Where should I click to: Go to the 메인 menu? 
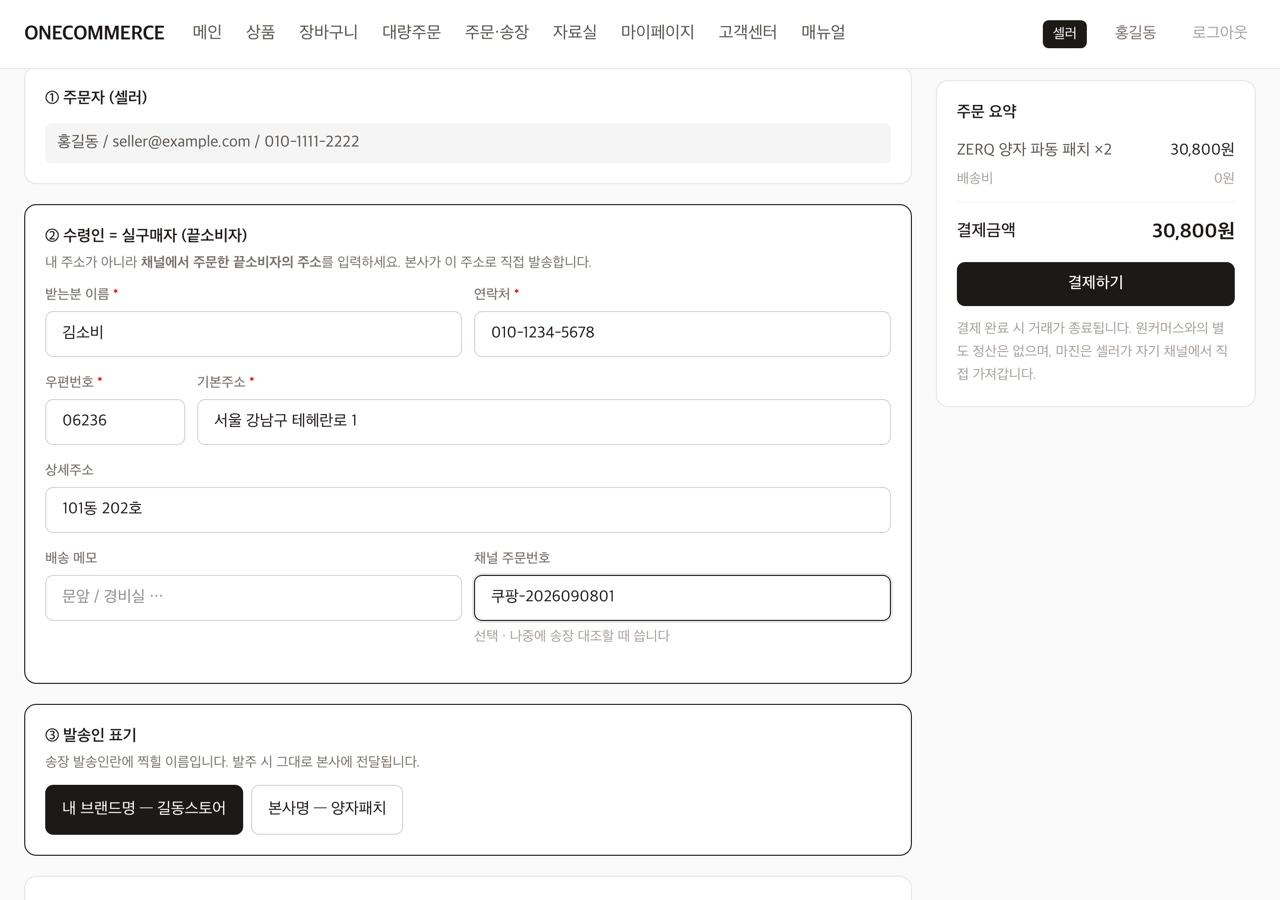coord(207,32)
